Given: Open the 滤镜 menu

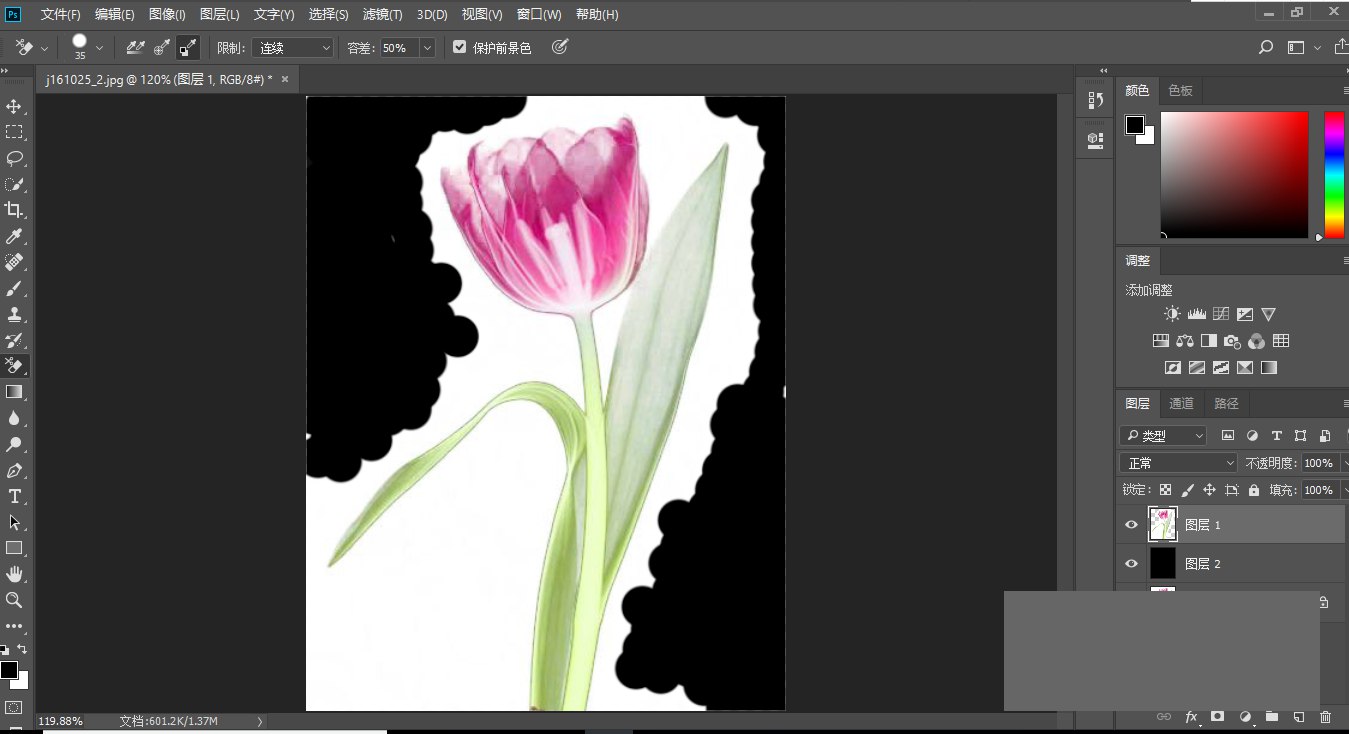Looking at the screenshot, I should coord(380,14).
